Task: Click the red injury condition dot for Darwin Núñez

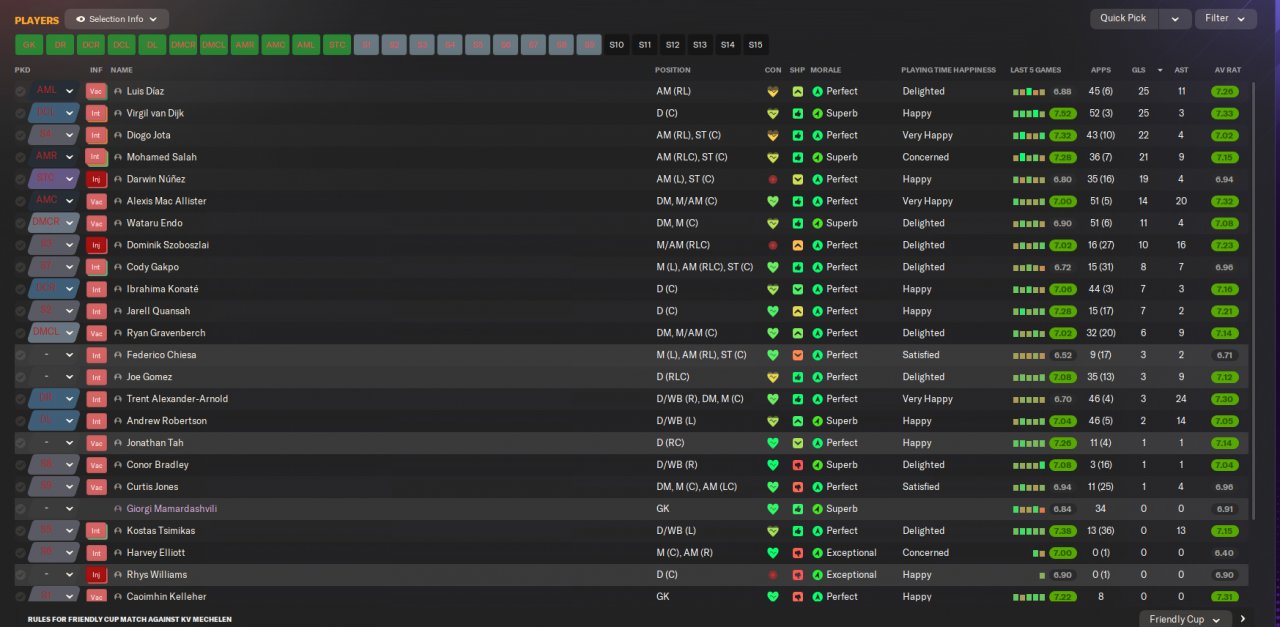Action: [x=772, y=179]
